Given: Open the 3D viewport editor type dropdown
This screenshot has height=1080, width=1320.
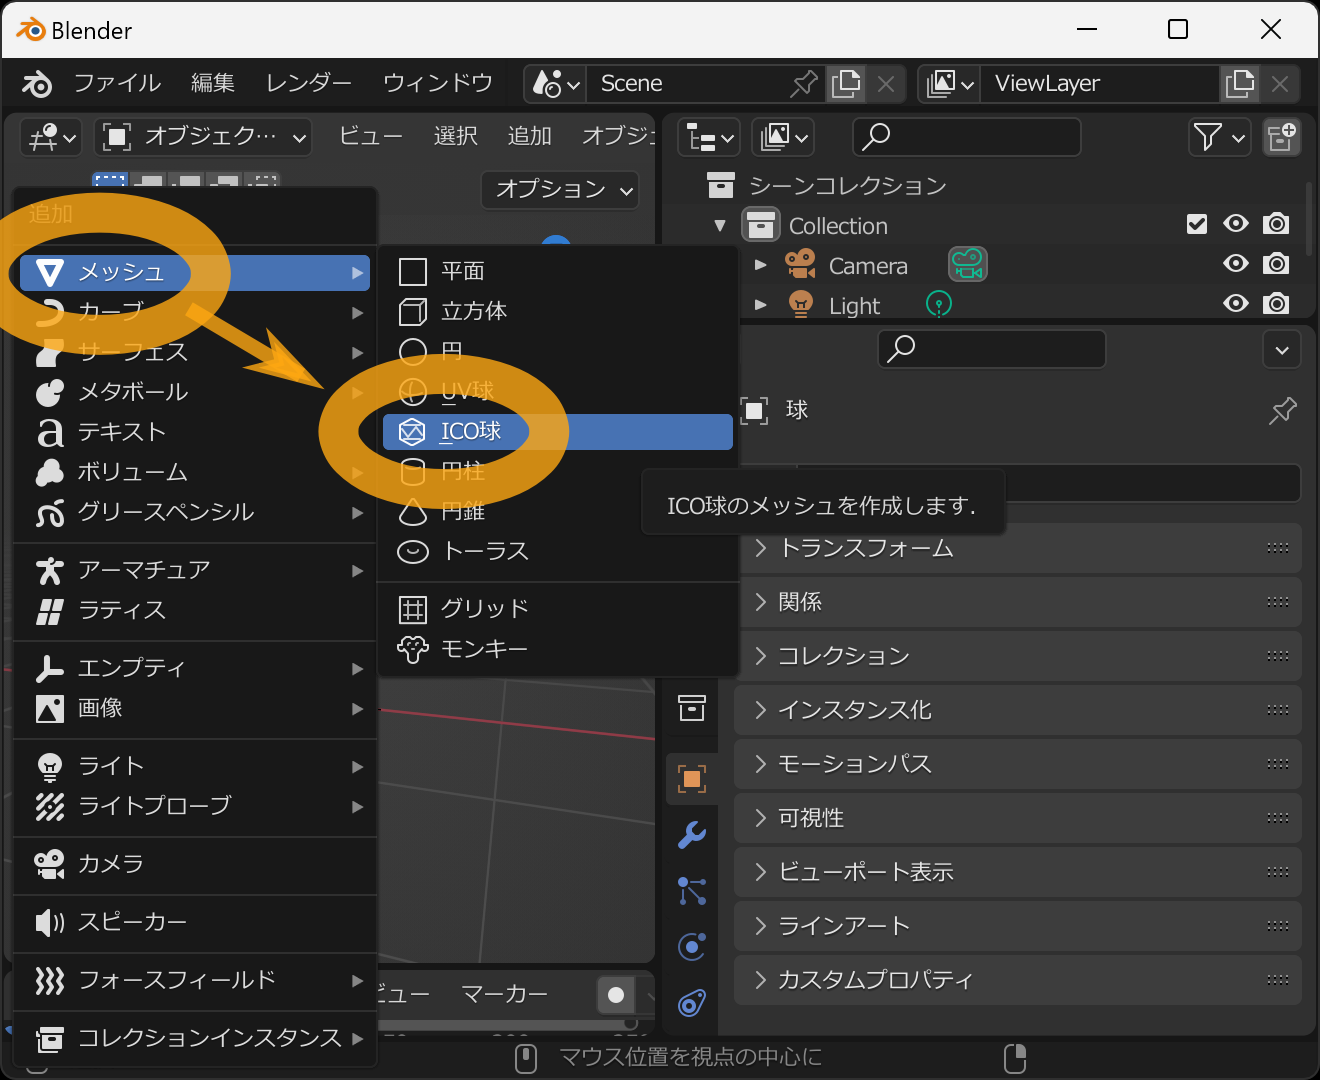Looking at the screenshot, I should [x=53, y=137].
